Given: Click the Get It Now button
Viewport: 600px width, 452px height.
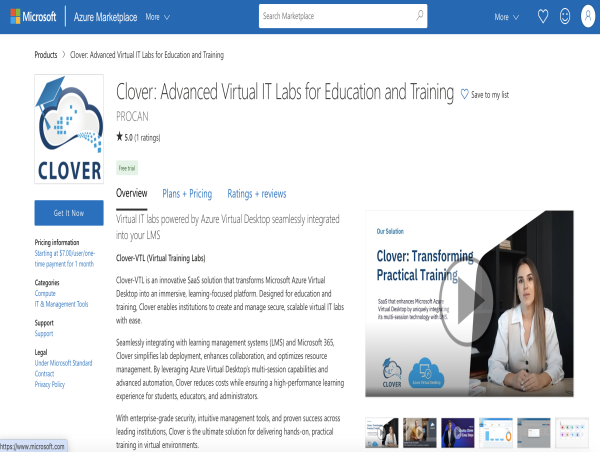Looking at the screenshot, I should coord(69,213).
